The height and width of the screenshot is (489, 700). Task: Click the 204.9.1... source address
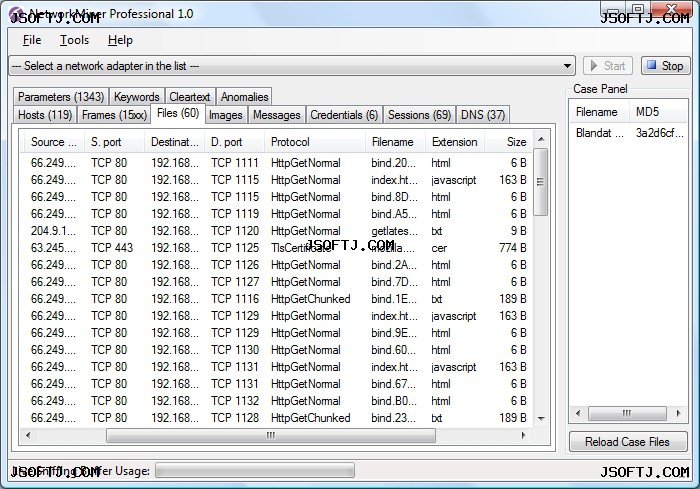(x=53, y=231)
